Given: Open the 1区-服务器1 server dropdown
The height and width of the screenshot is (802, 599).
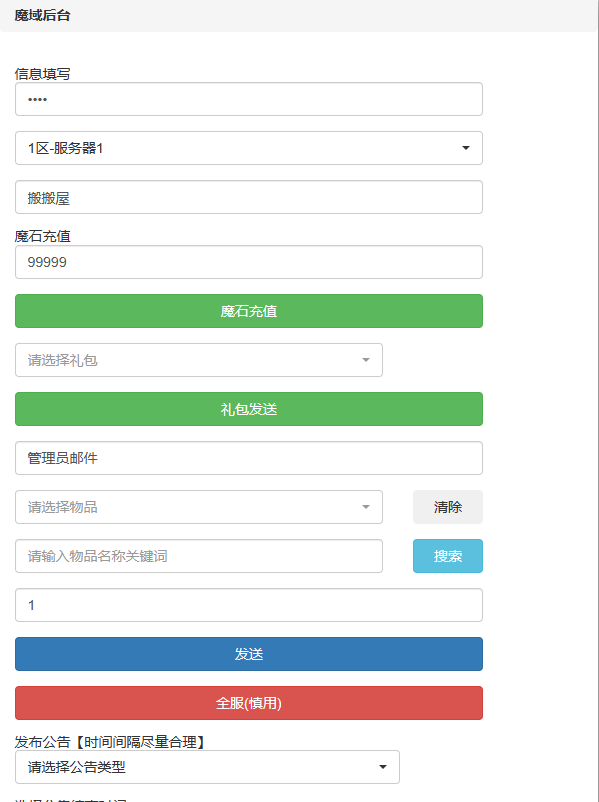Looking at the screenshot, I should coord(249,148).
